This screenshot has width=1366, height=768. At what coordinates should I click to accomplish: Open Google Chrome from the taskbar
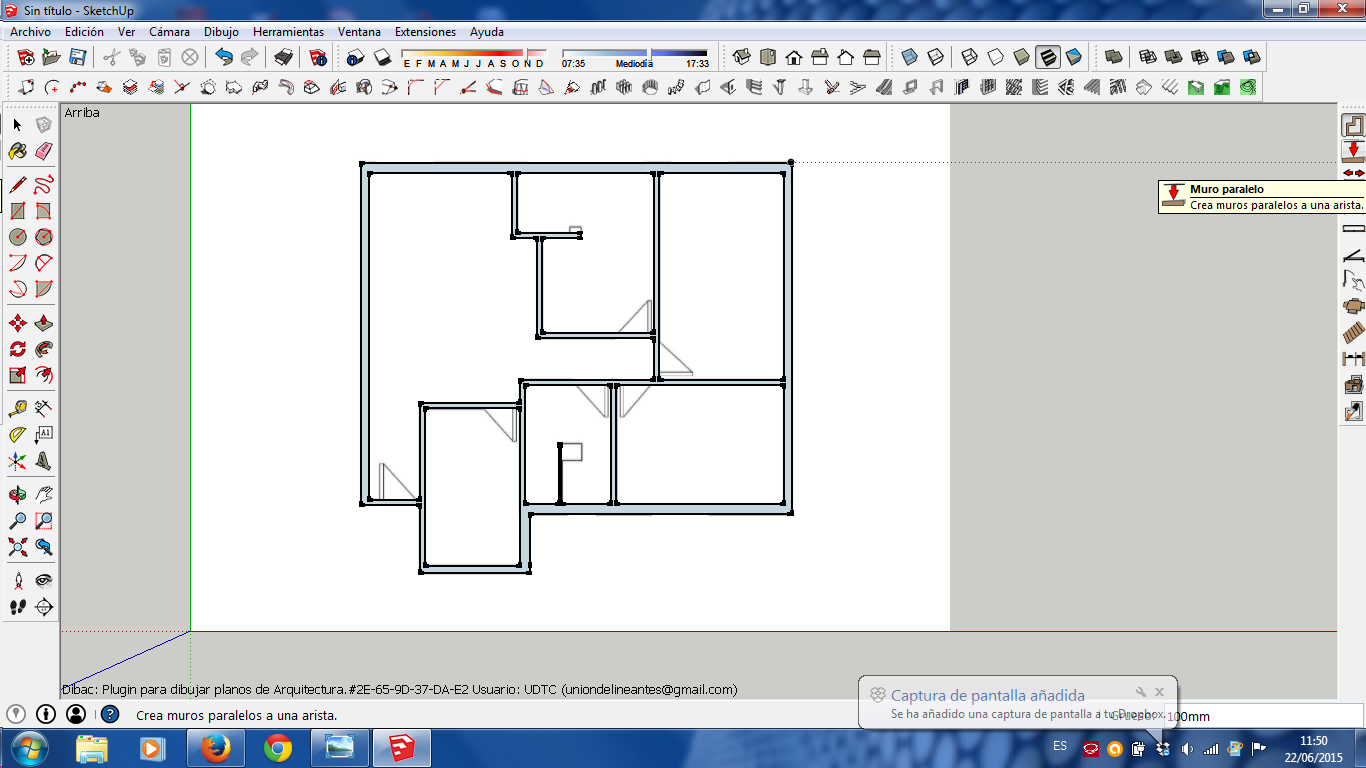point(278,748)
